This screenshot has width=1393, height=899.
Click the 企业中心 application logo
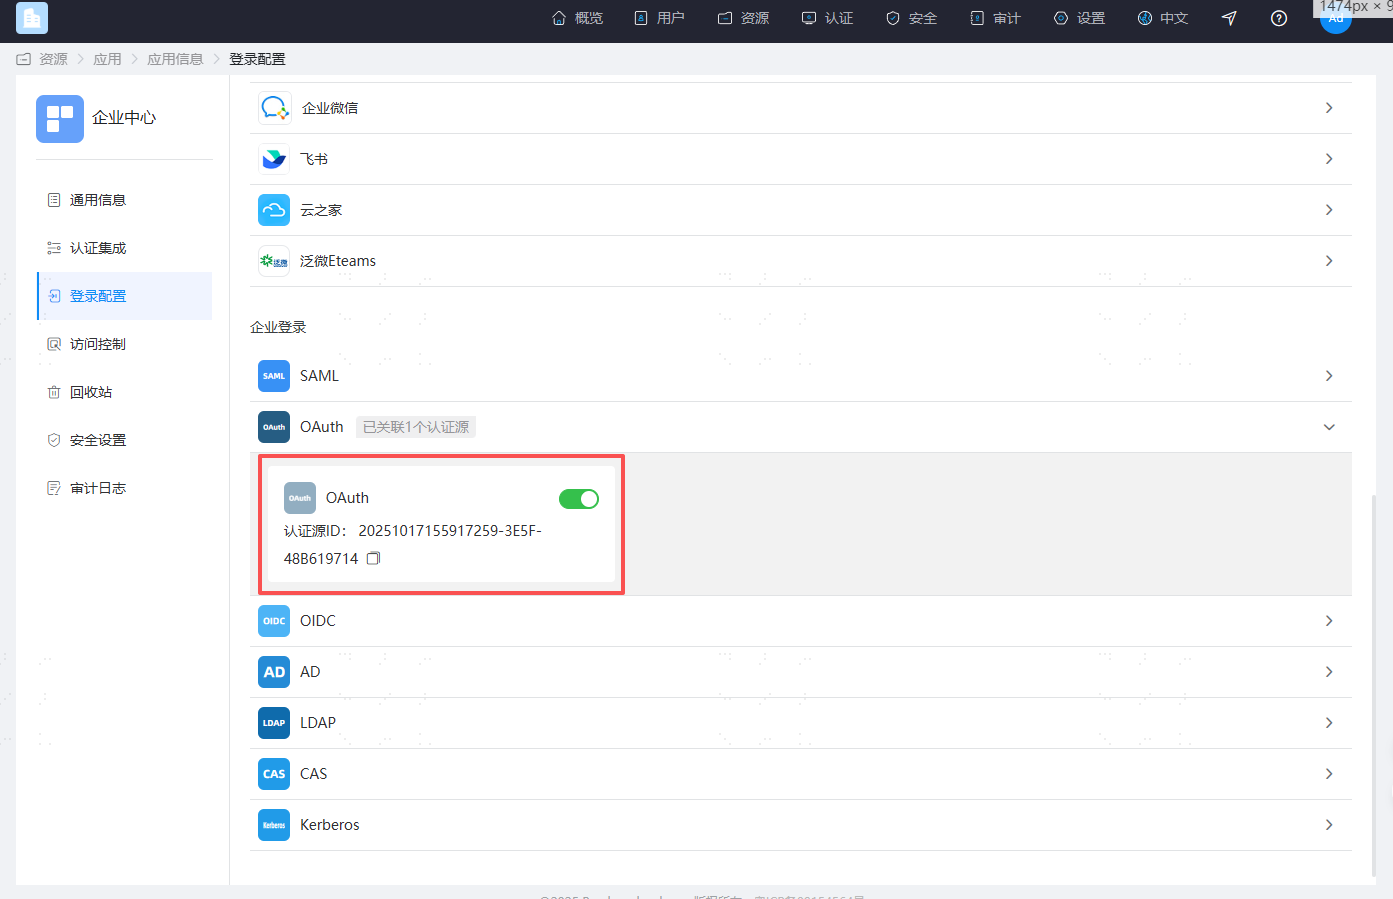60,118
